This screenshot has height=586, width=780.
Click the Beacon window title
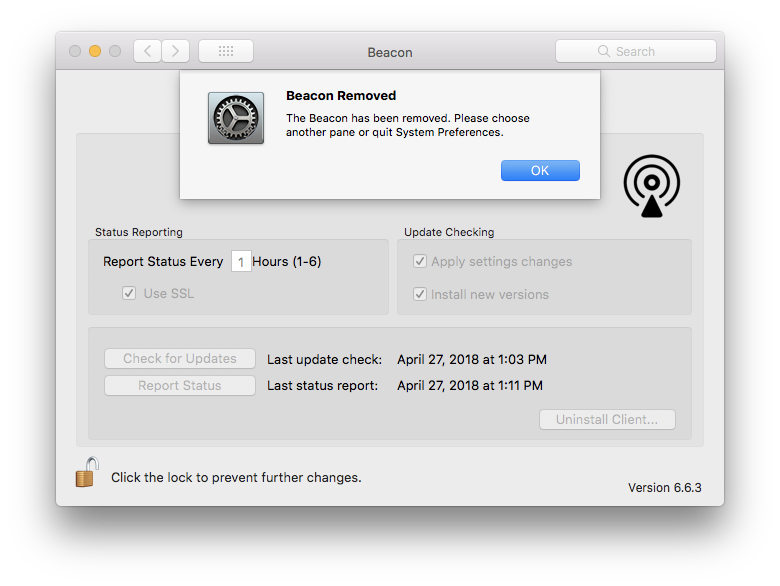(390, 52)
